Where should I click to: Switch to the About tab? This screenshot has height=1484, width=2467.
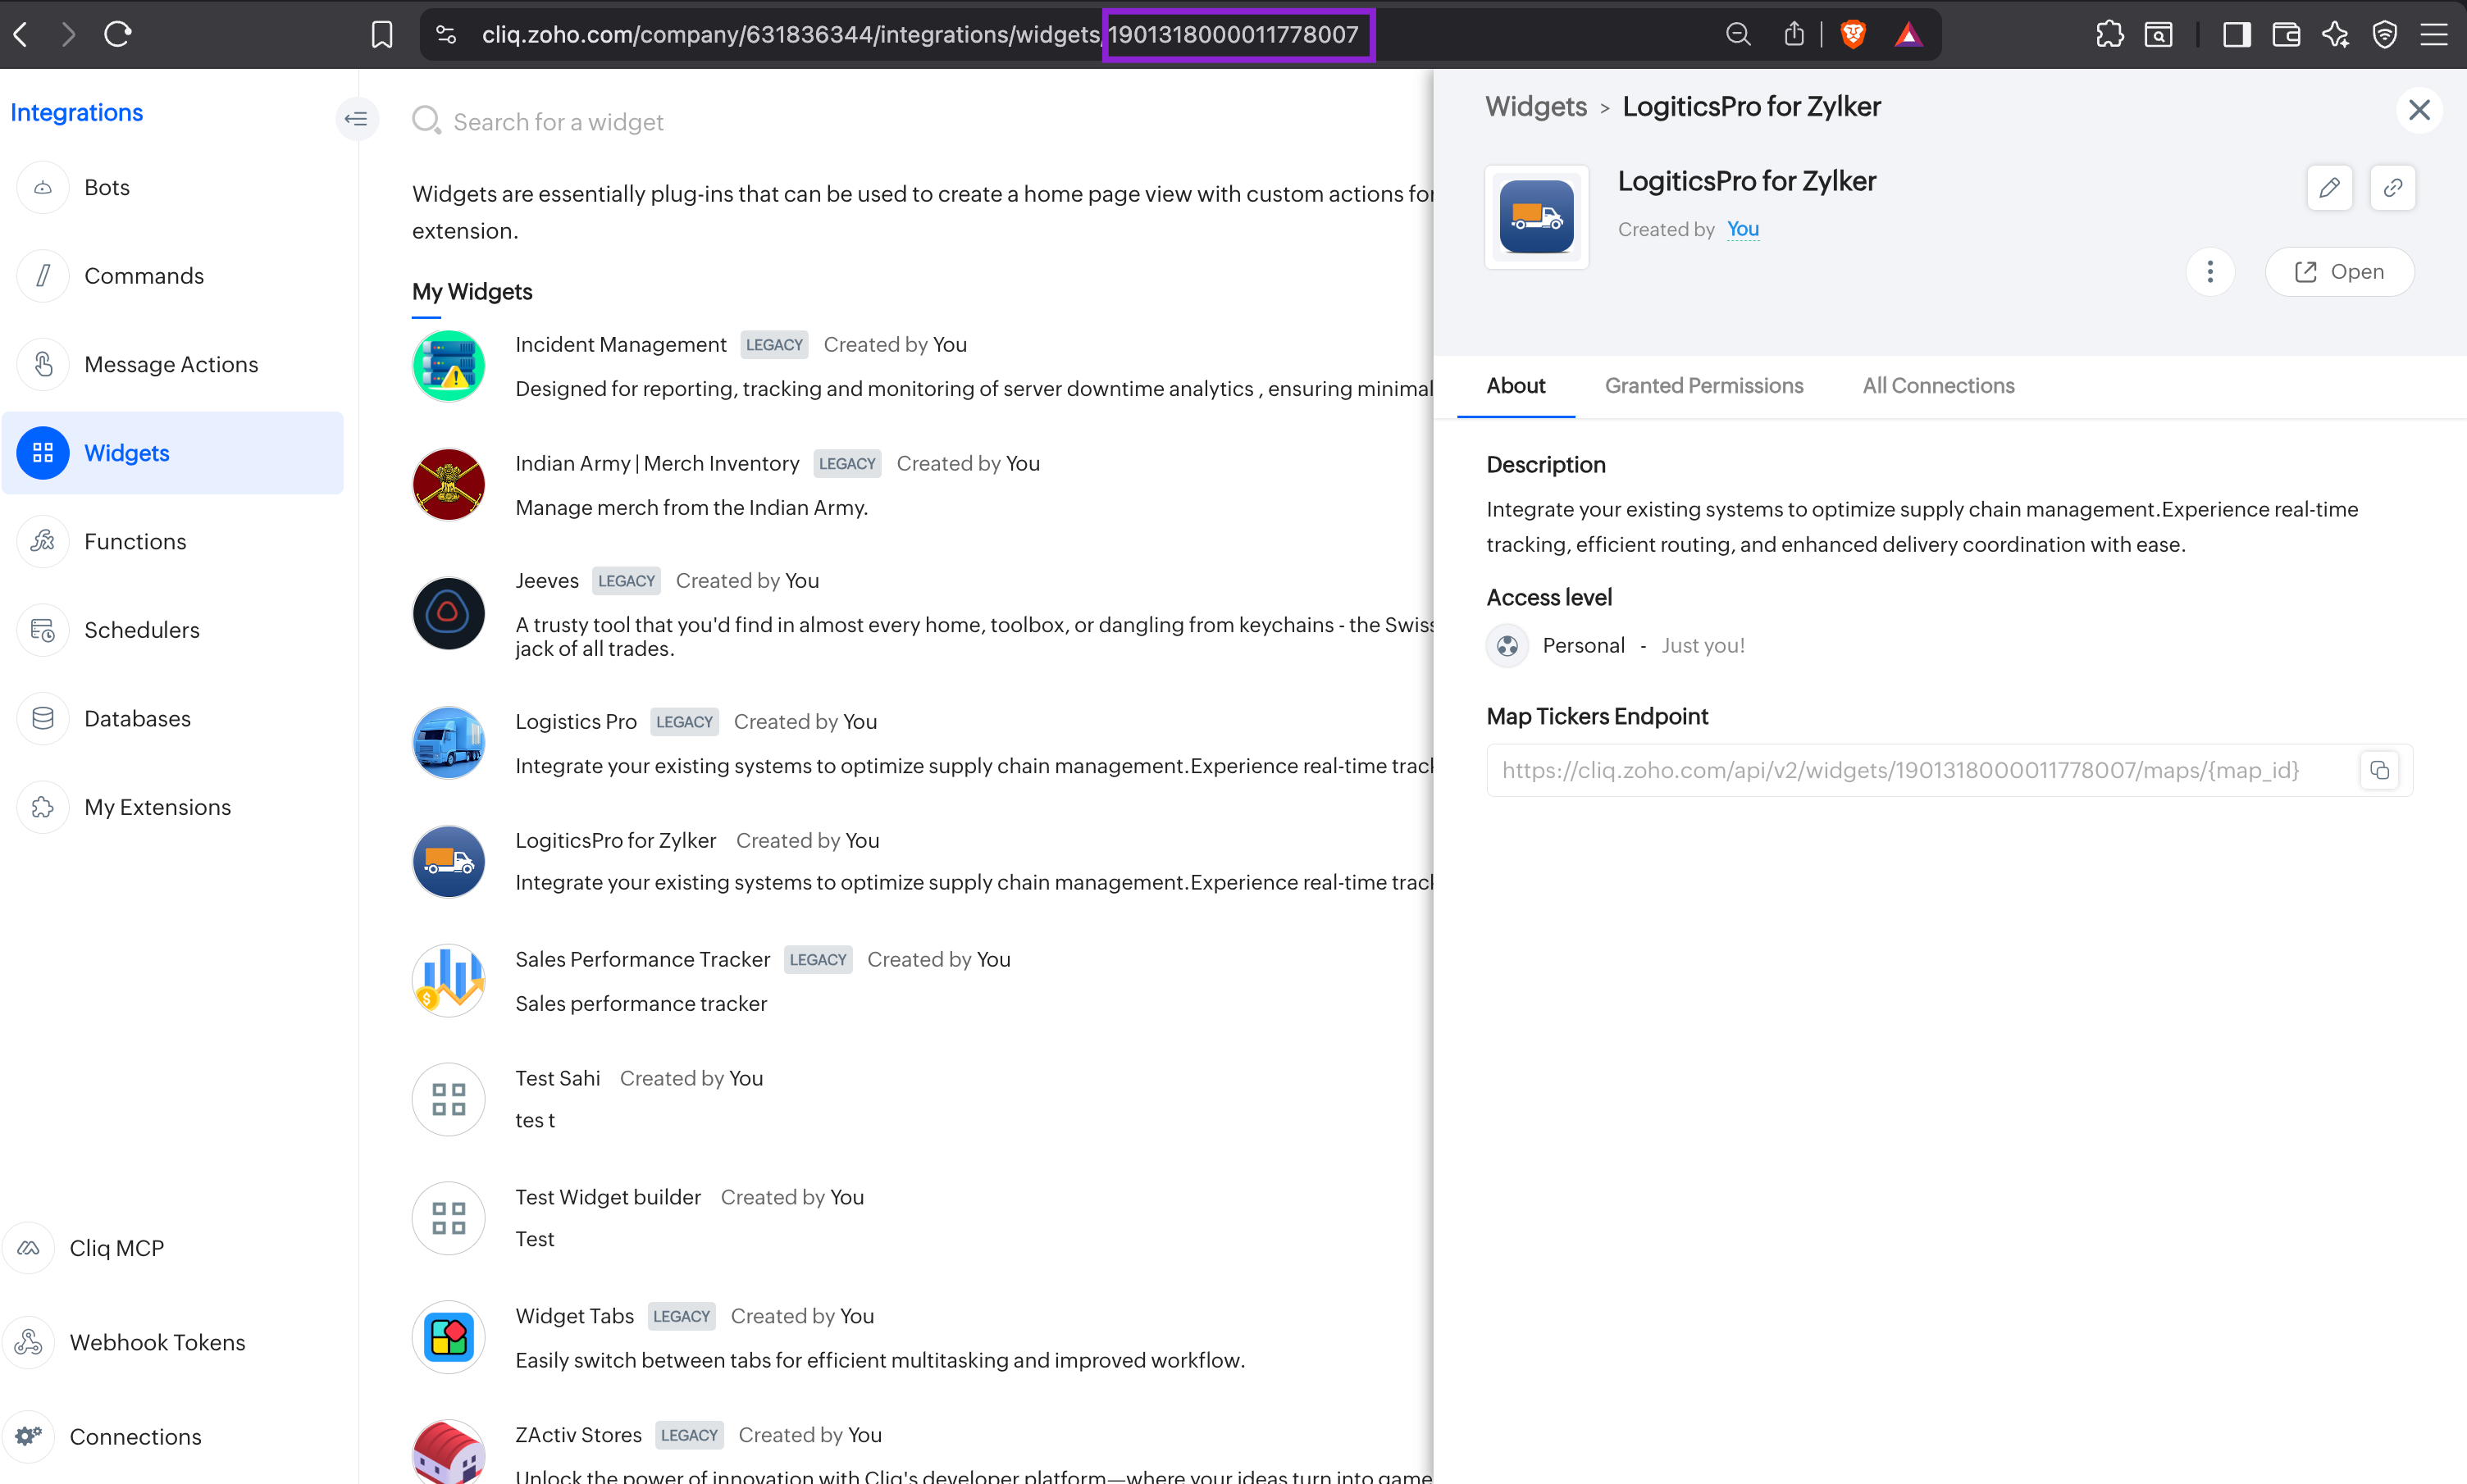[1515, 386]
